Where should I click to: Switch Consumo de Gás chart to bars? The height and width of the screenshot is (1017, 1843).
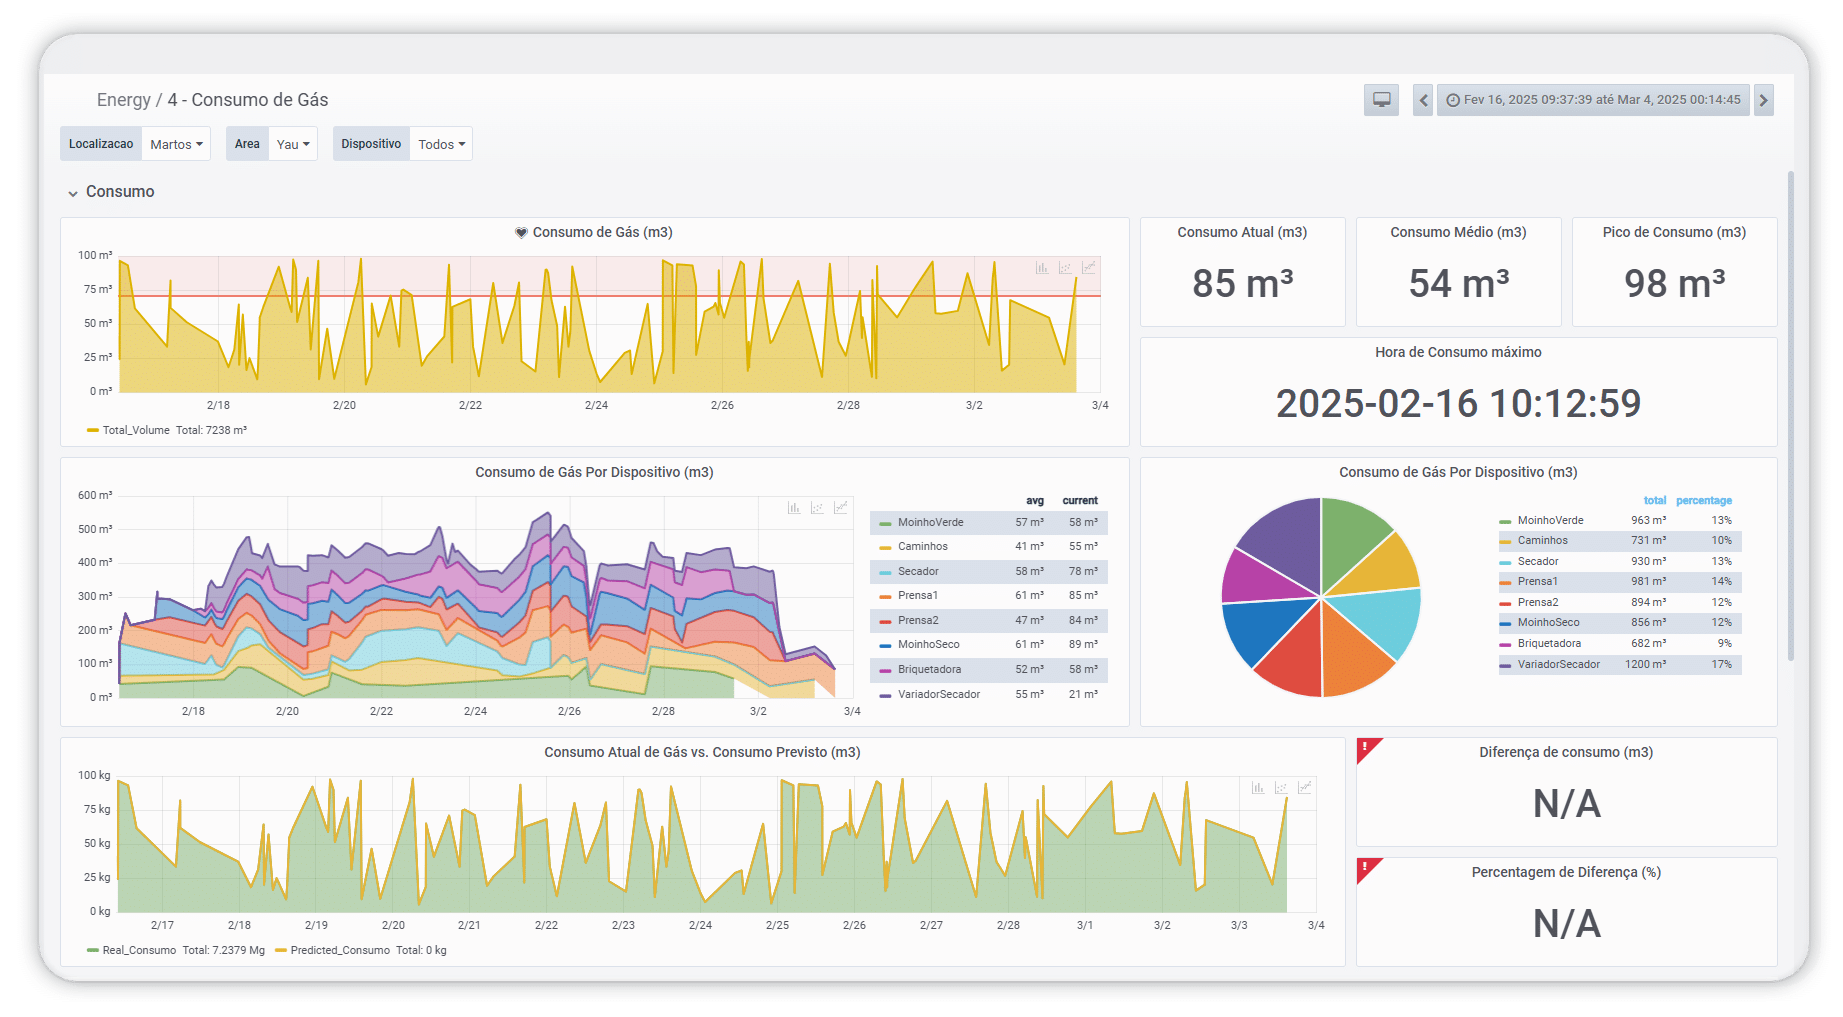click(1042, 268)
